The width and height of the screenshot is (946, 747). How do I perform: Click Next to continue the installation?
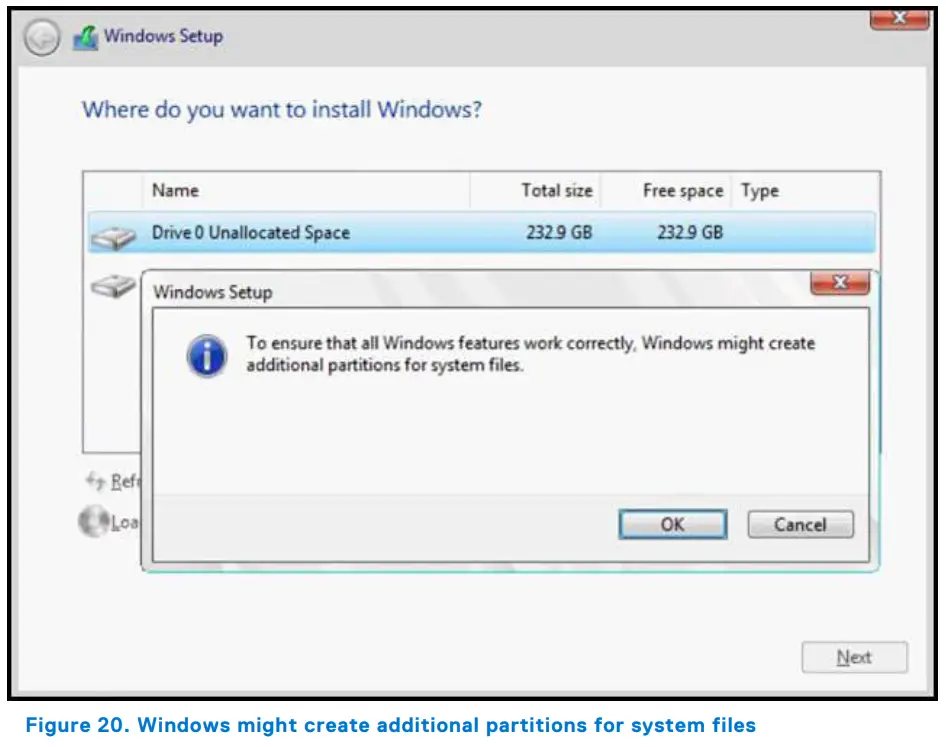pyautogui.click(x=854, y=657)
